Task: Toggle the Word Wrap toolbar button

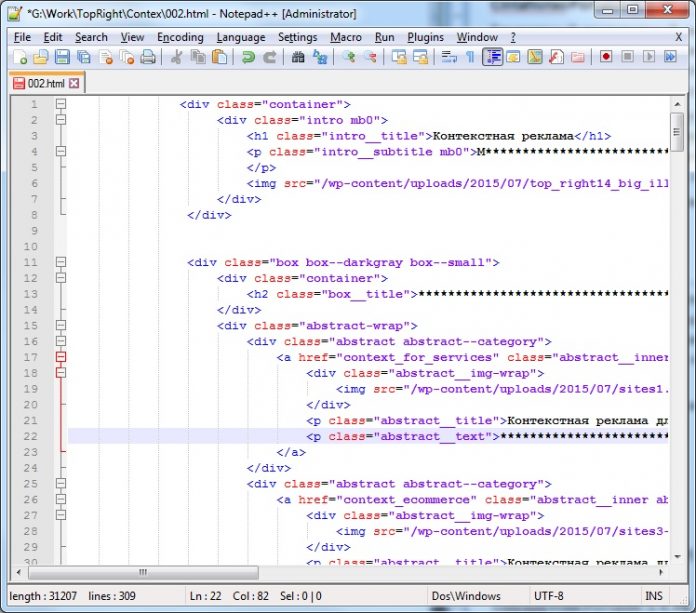Action: (x=448, y=58)
